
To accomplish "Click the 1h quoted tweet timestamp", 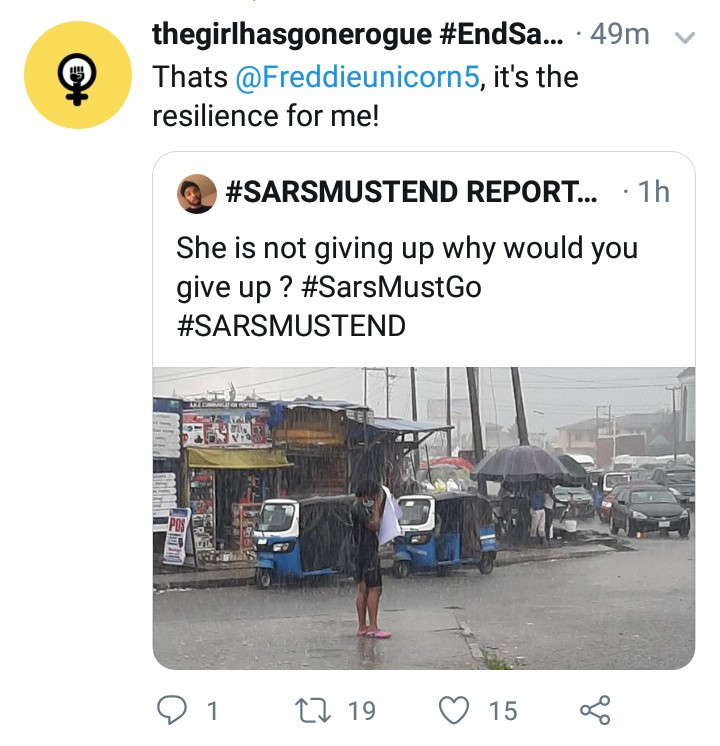I will coord(653,192).
